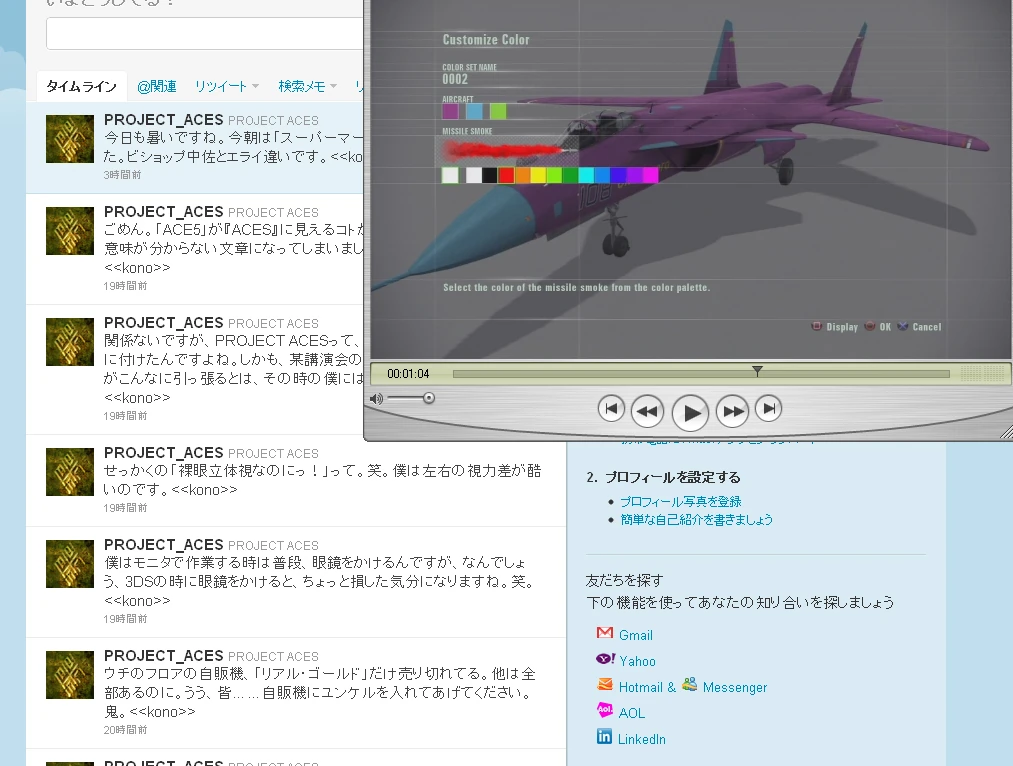The height and width of the screenshot is (766, 1013).
Task: Open PROJECT_ACES username on the ウチのフロア tweet
Action: [163, 656]
